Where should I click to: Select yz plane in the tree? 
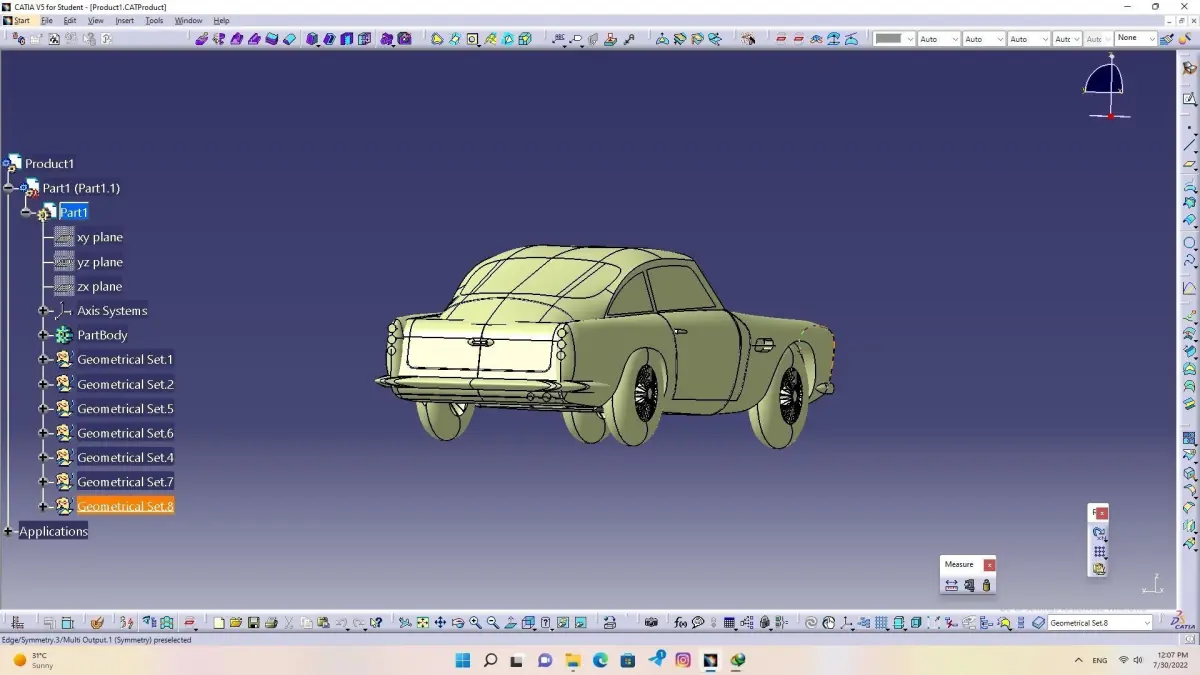pos(100,262)
